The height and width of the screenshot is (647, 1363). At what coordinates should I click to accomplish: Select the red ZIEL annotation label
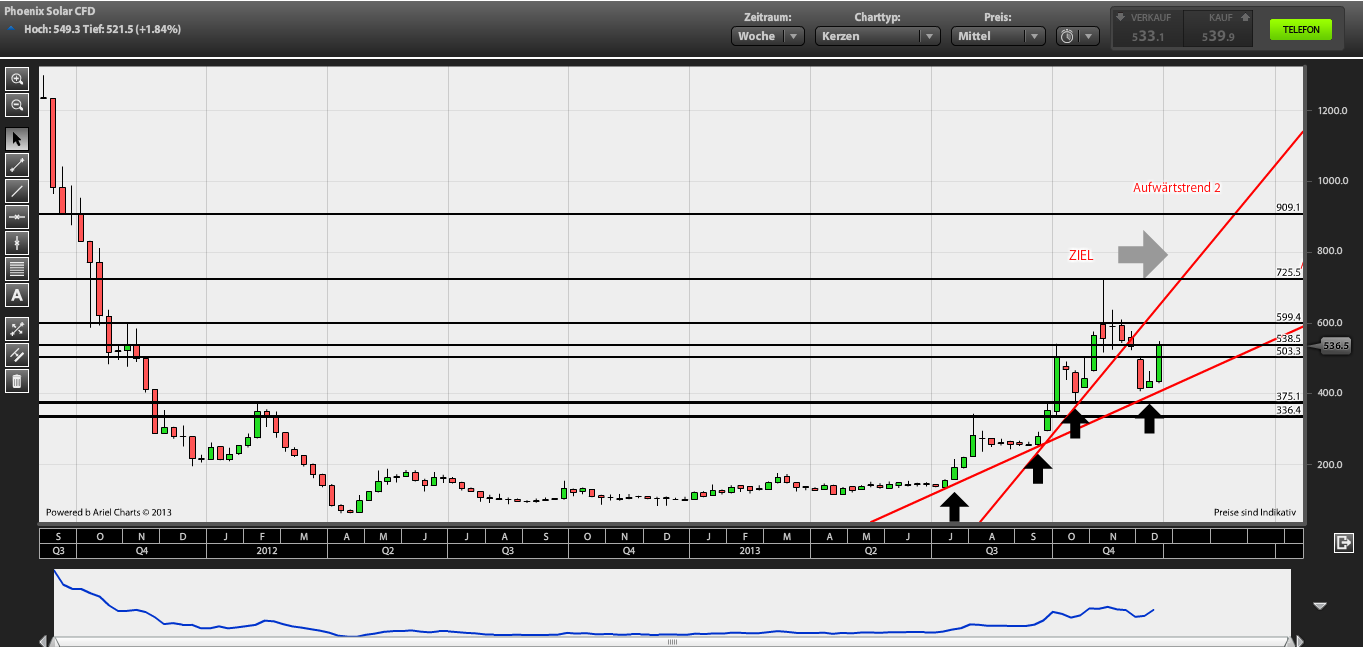pos(1081,256)
